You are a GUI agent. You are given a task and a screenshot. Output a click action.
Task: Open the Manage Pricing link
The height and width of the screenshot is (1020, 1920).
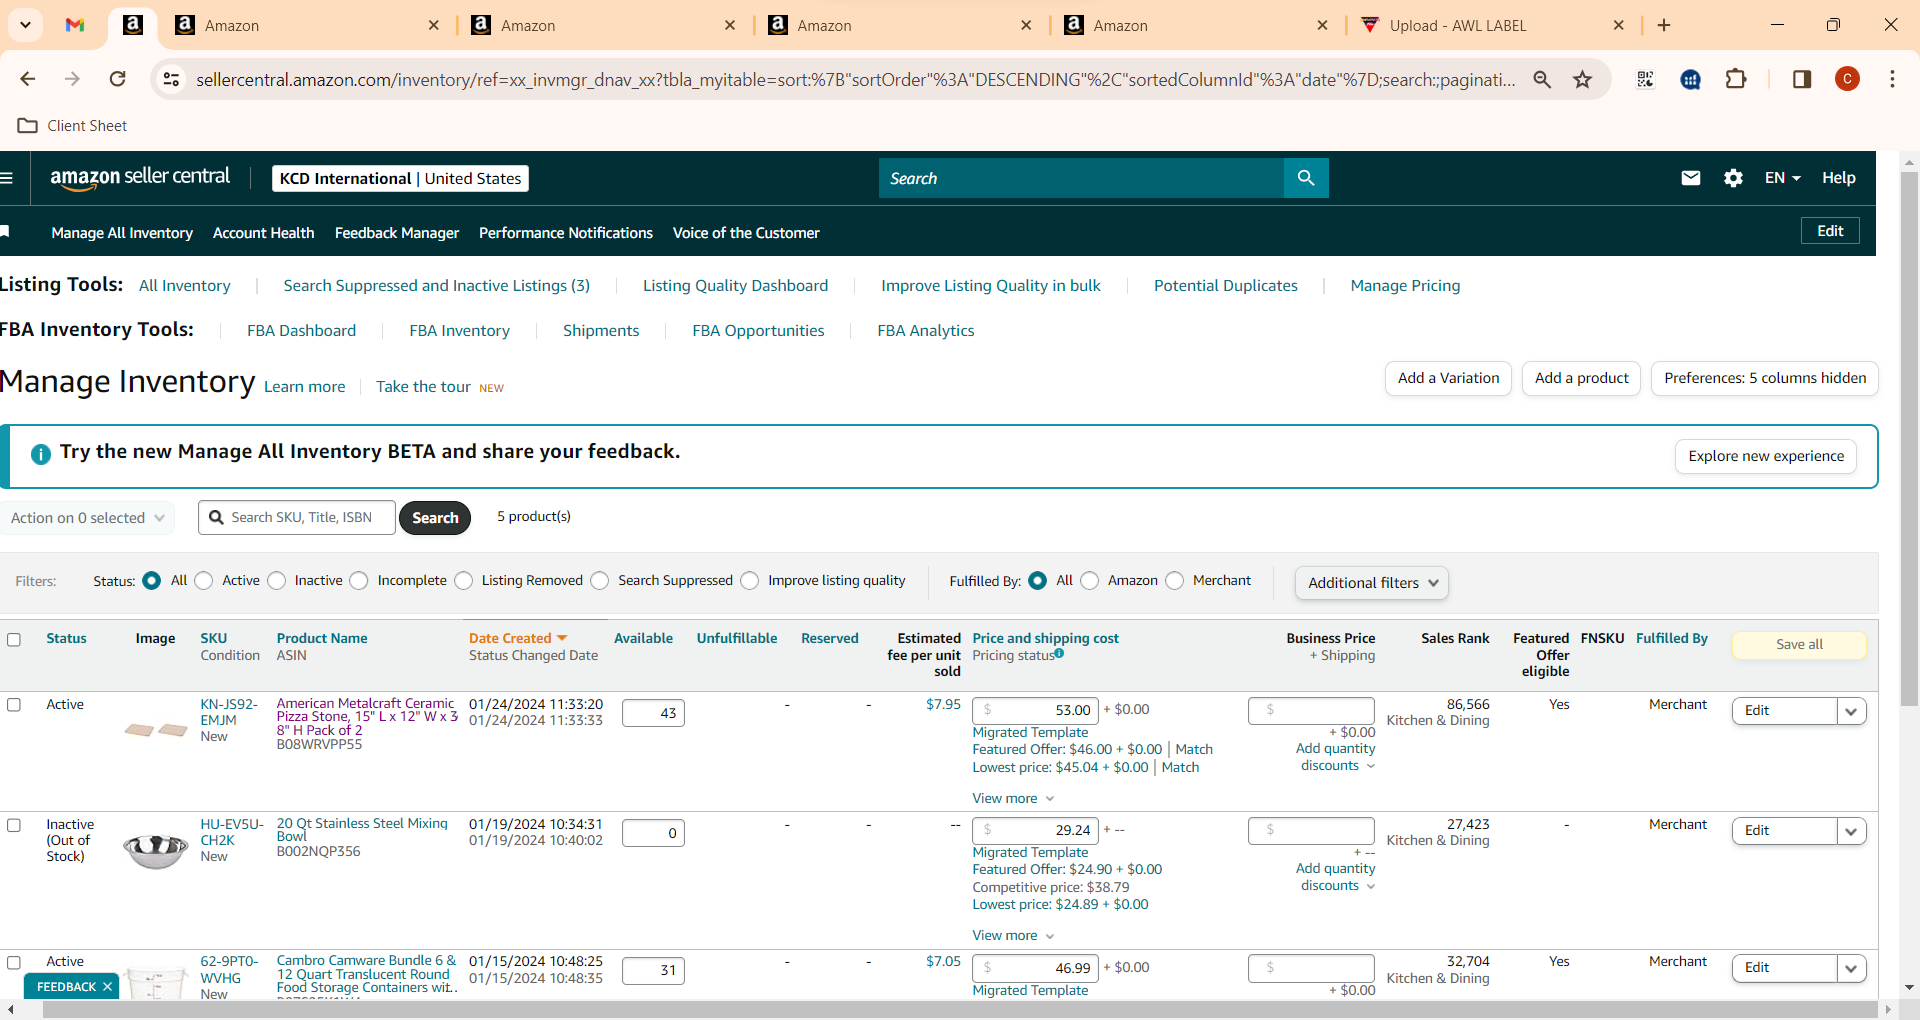coord(1405,286)
